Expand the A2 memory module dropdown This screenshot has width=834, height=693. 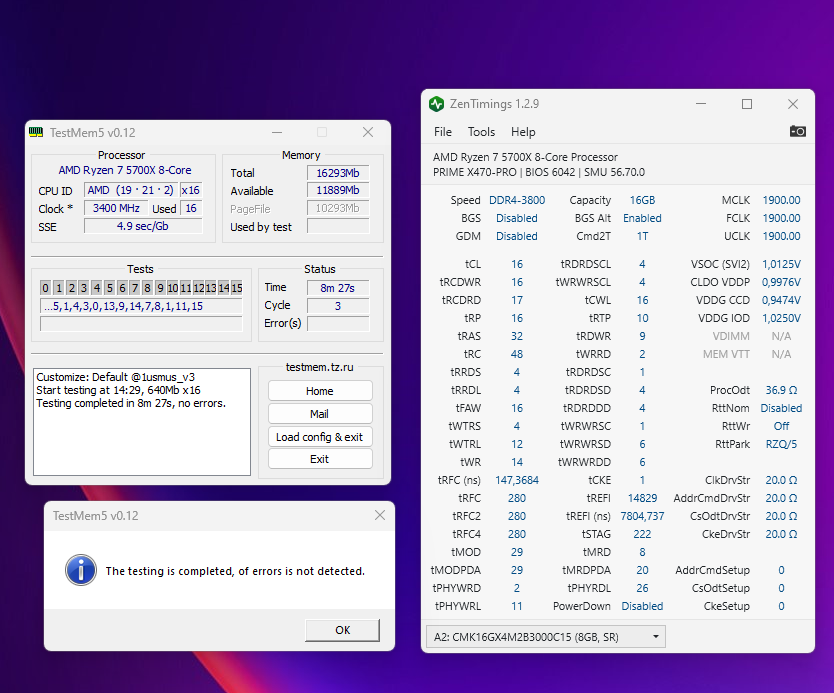click(x=546, y=637)
